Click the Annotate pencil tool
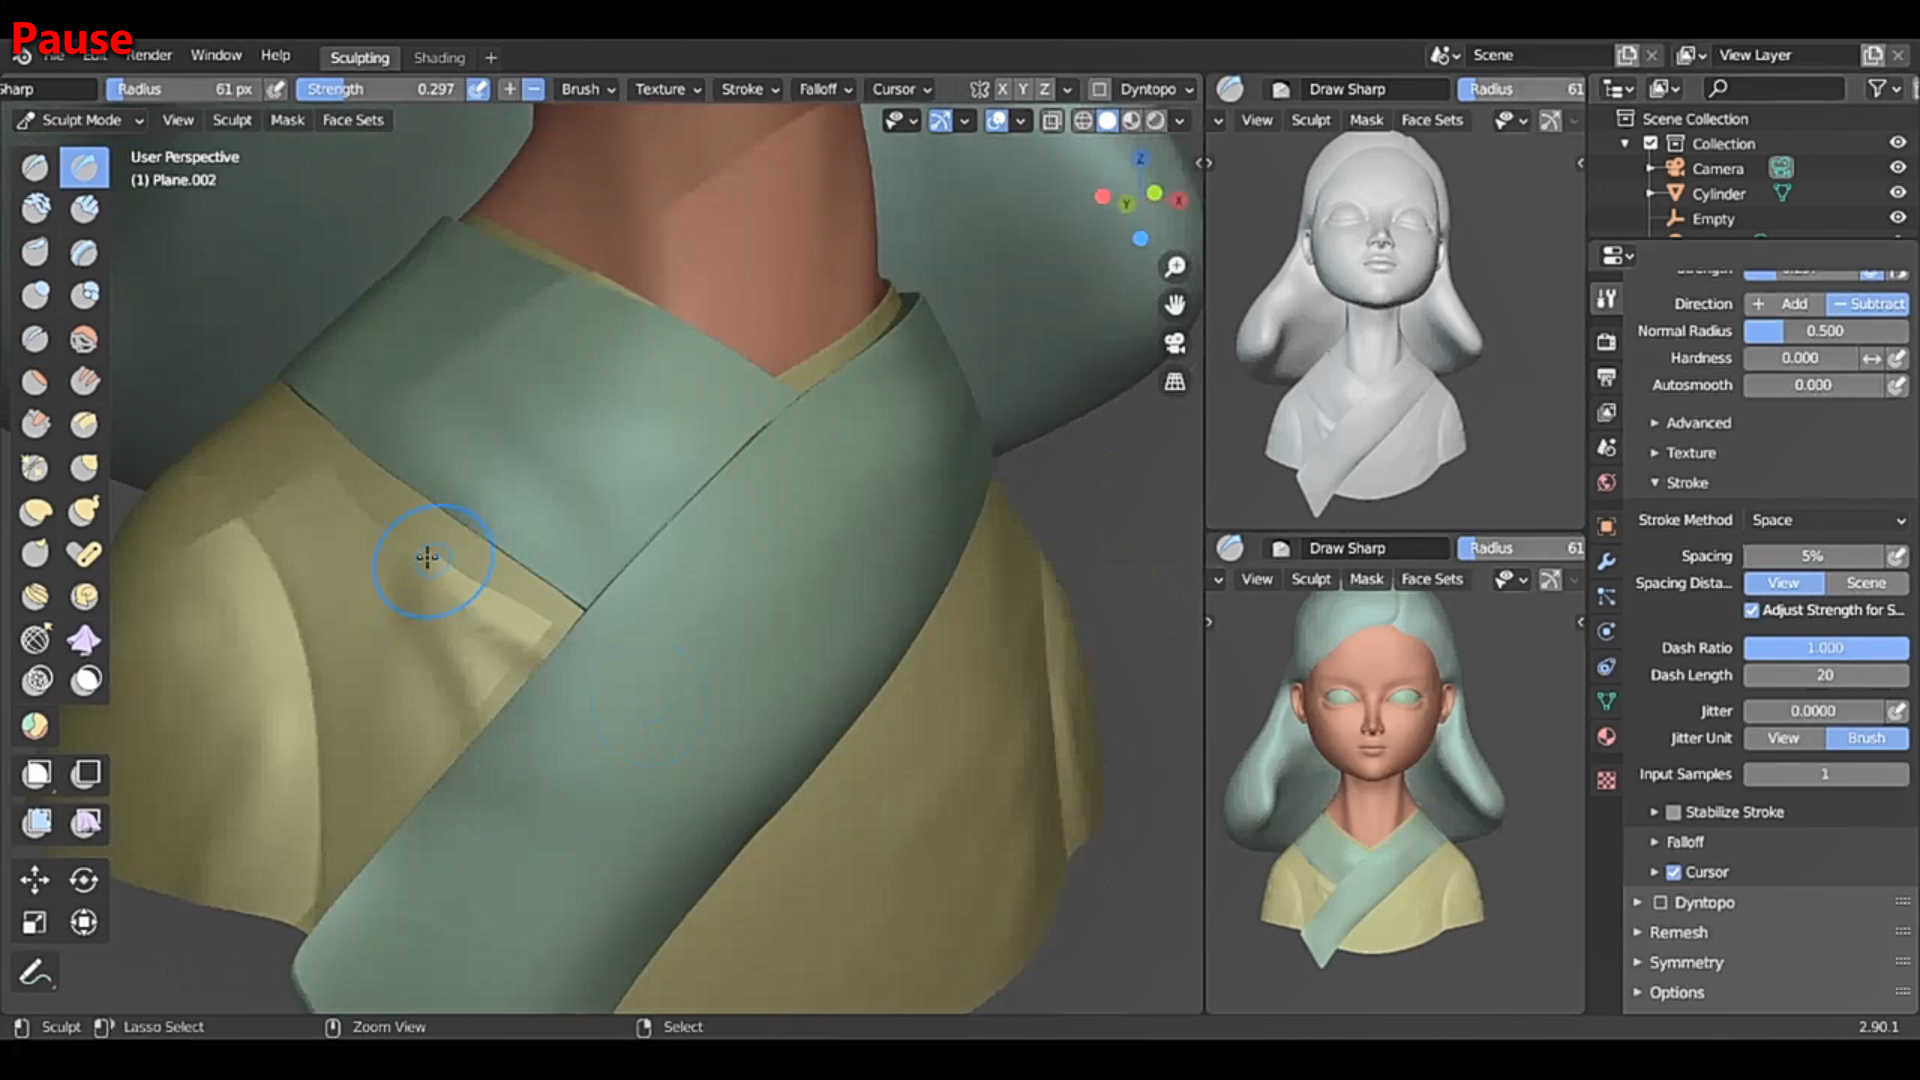 [x=35, y=972]
